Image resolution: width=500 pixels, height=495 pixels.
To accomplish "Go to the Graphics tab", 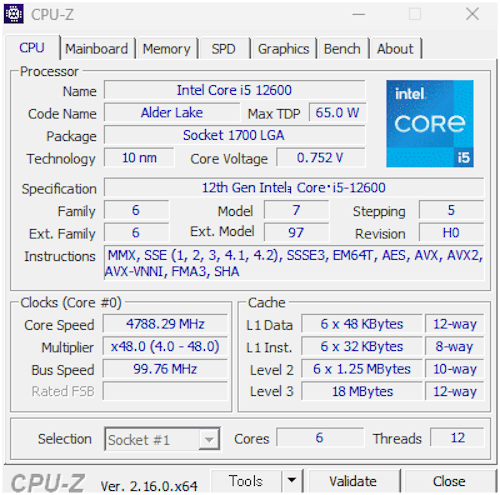I will pyautogui.click(x=283, y=49).
